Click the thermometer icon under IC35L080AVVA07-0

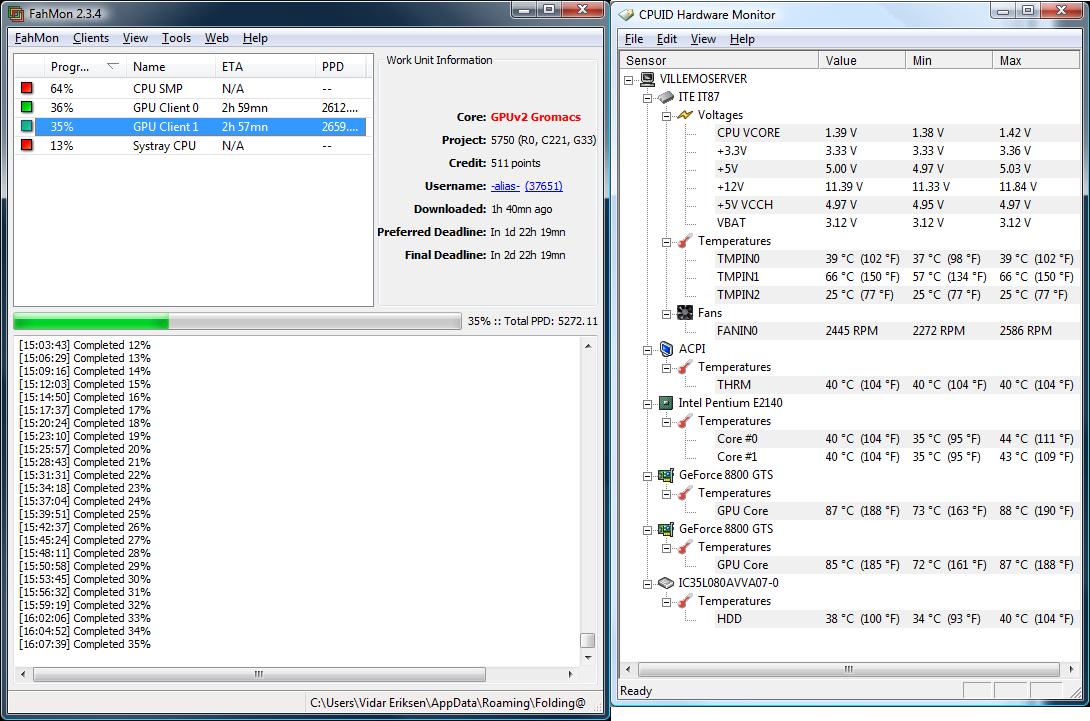(x=685, y=601)
